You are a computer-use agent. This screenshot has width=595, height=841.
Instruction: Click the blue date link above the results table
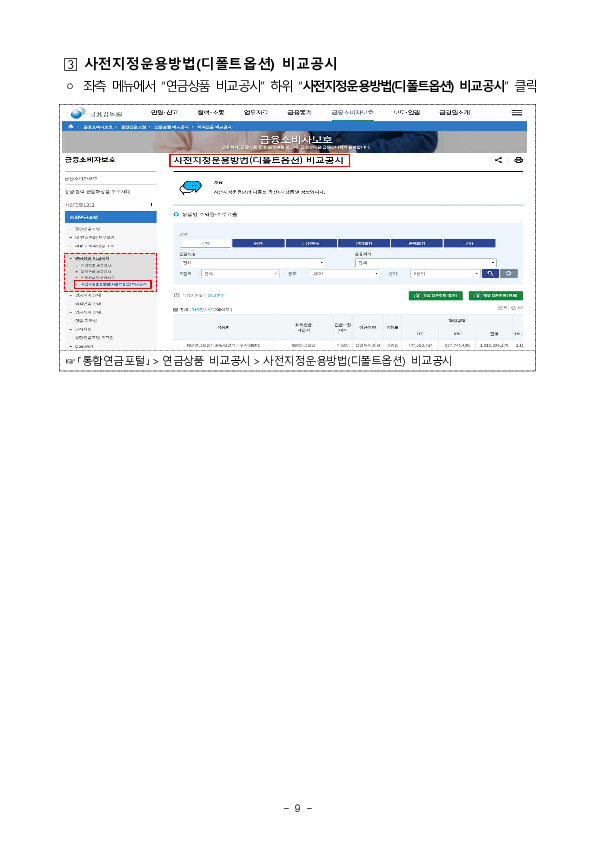coord(215,296)
